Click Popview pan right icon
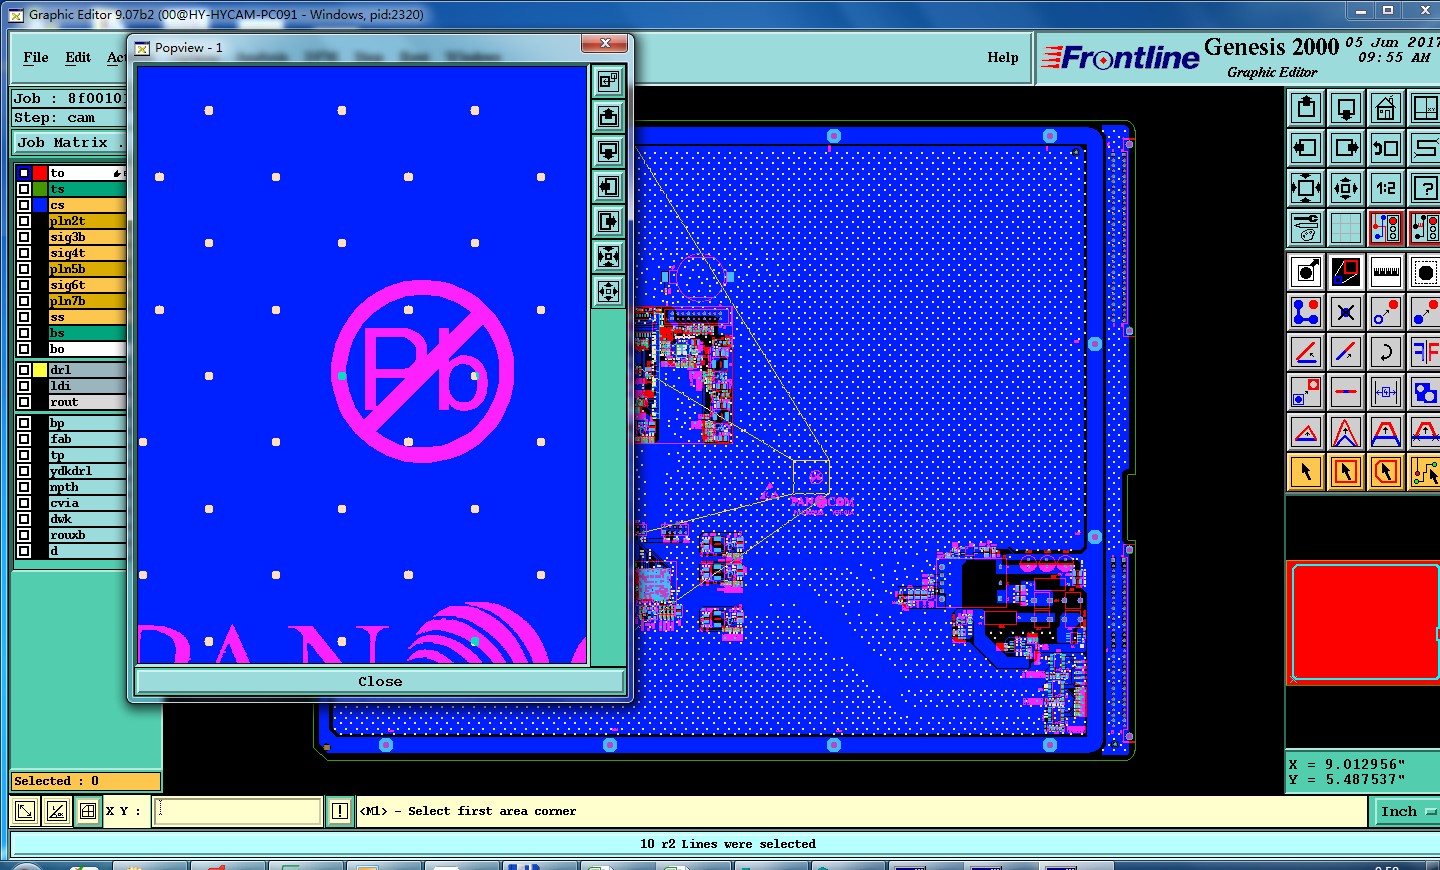 (x=608, y=221)
